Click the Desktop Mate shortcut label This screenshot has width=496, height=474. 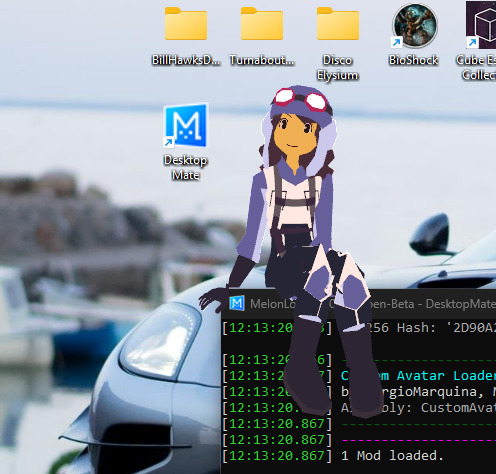coord(186,167)
